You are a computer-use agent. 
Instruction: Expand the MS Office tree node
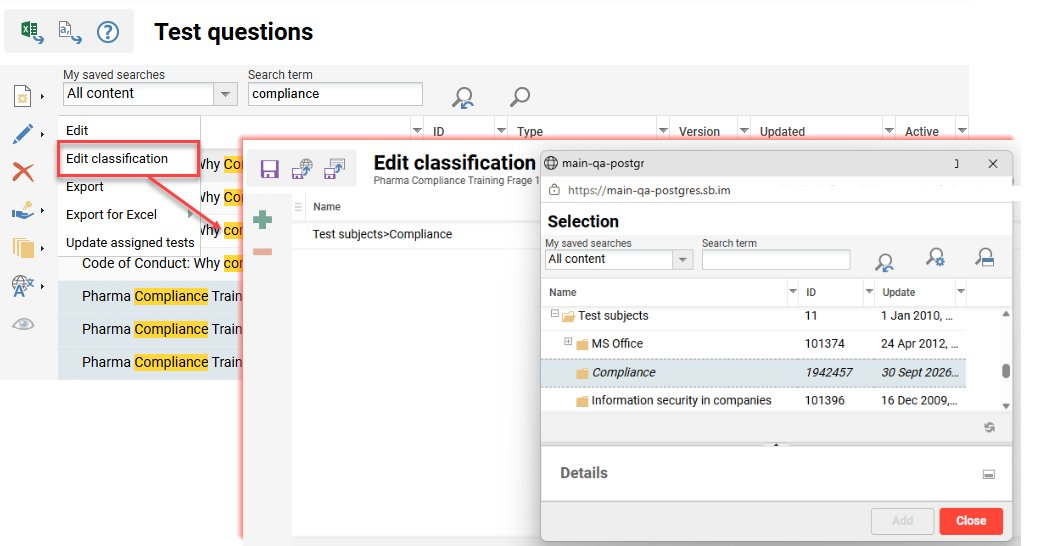(x=568, y=341)
